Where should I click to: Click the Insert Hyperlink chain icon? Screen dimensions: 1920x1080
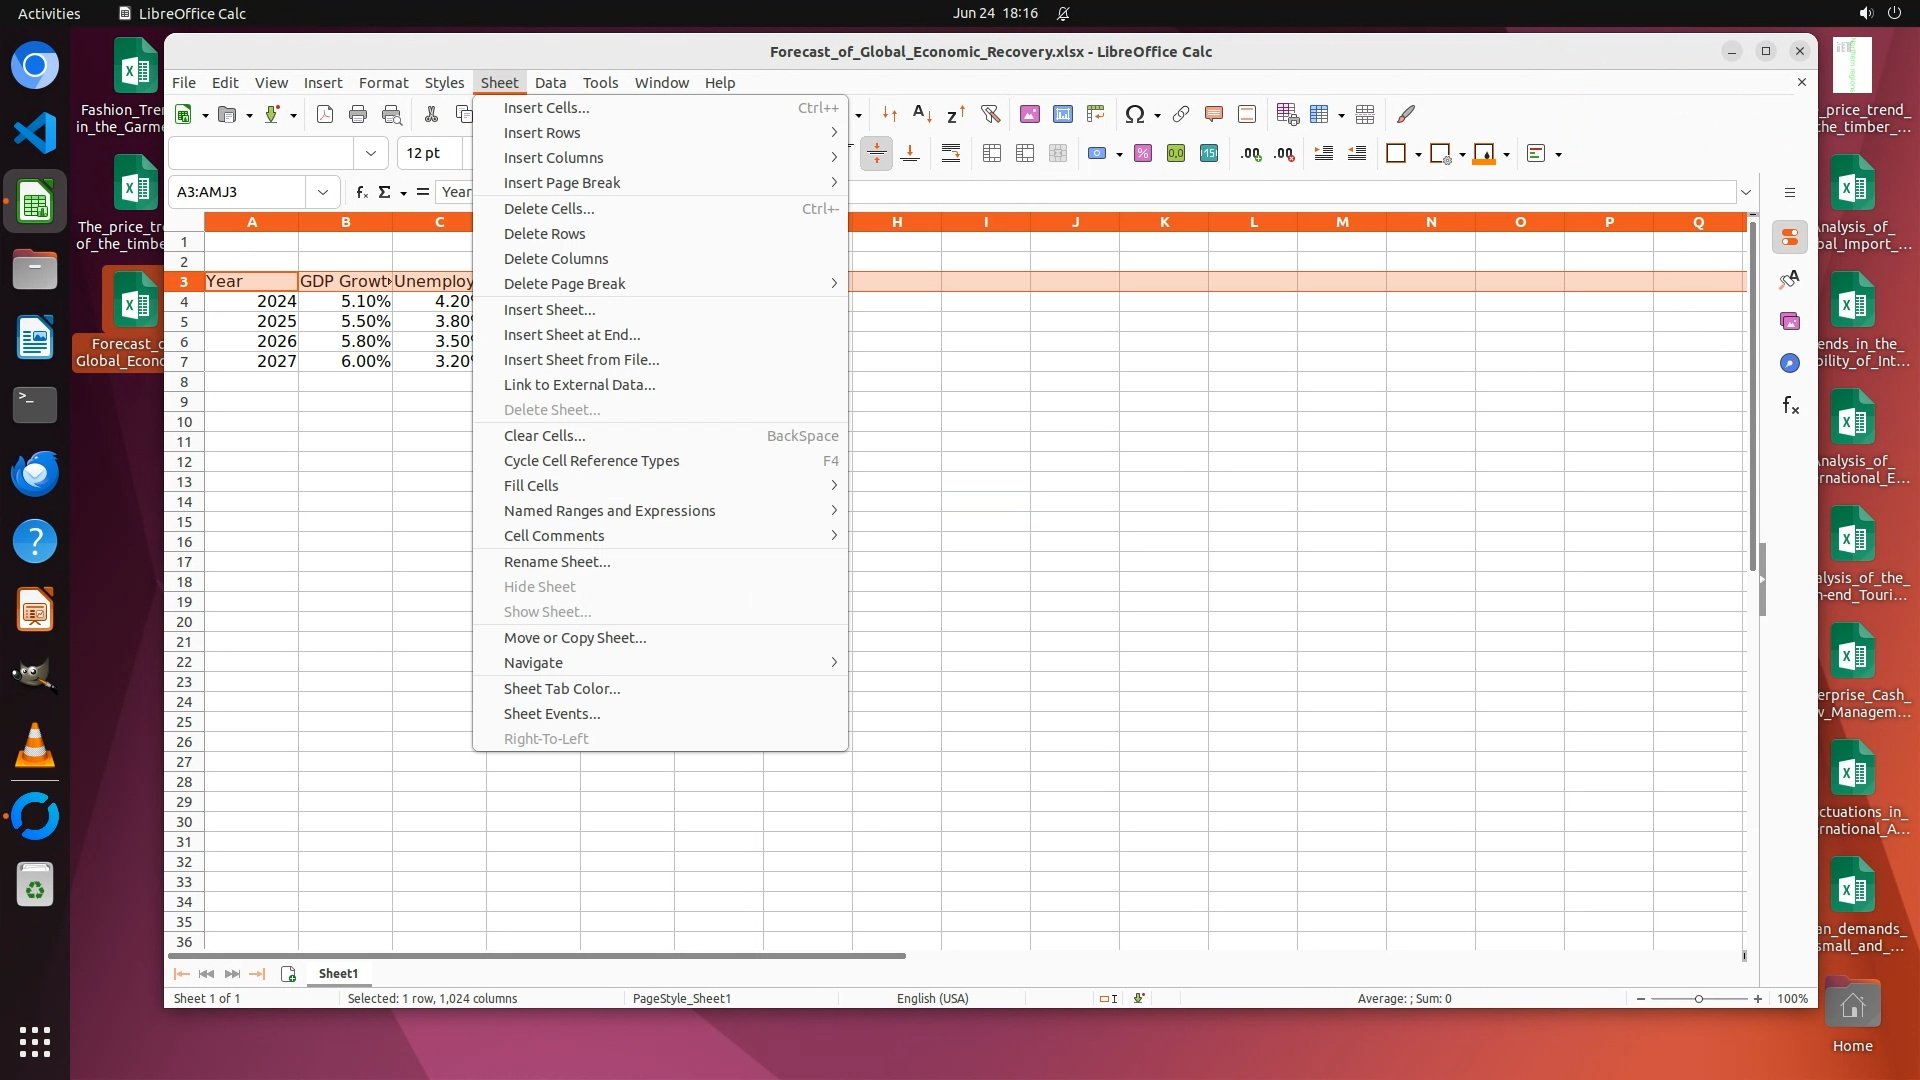pyautogui.click(x=1180, y=114)
